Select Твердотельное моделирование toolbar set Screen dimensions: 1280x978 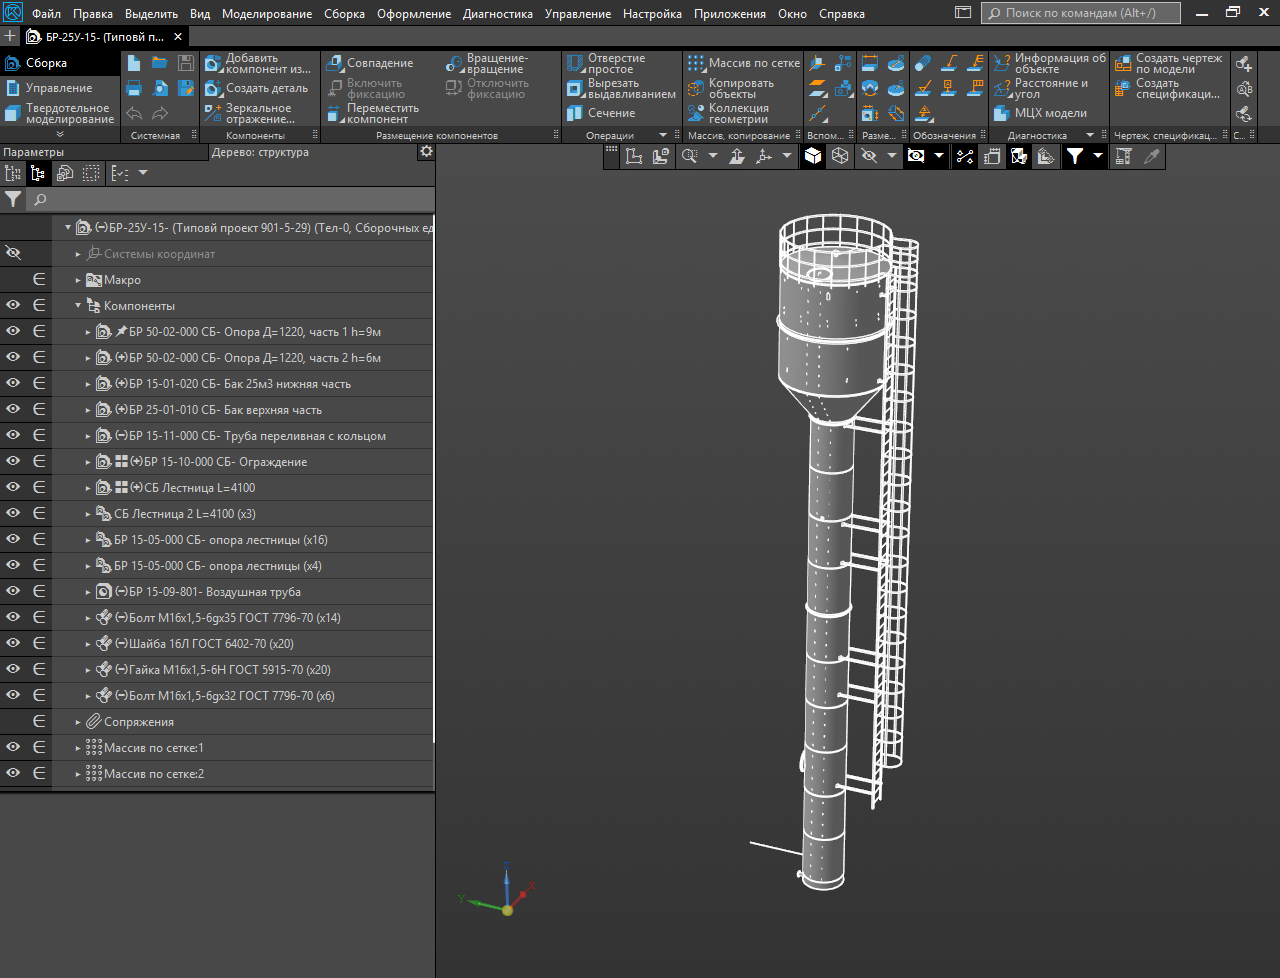click(x=59, y=113)
